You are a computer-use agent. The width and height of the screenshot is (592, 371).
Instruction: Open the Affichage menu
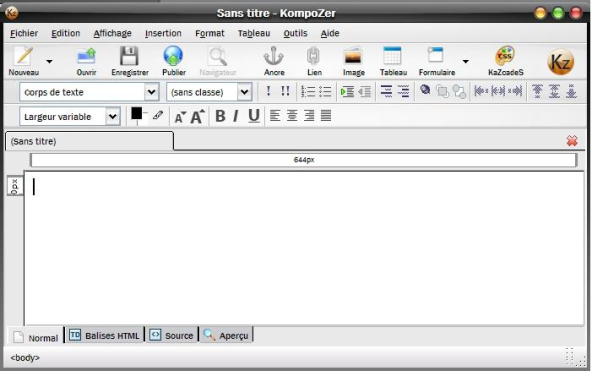coord(113,33)
